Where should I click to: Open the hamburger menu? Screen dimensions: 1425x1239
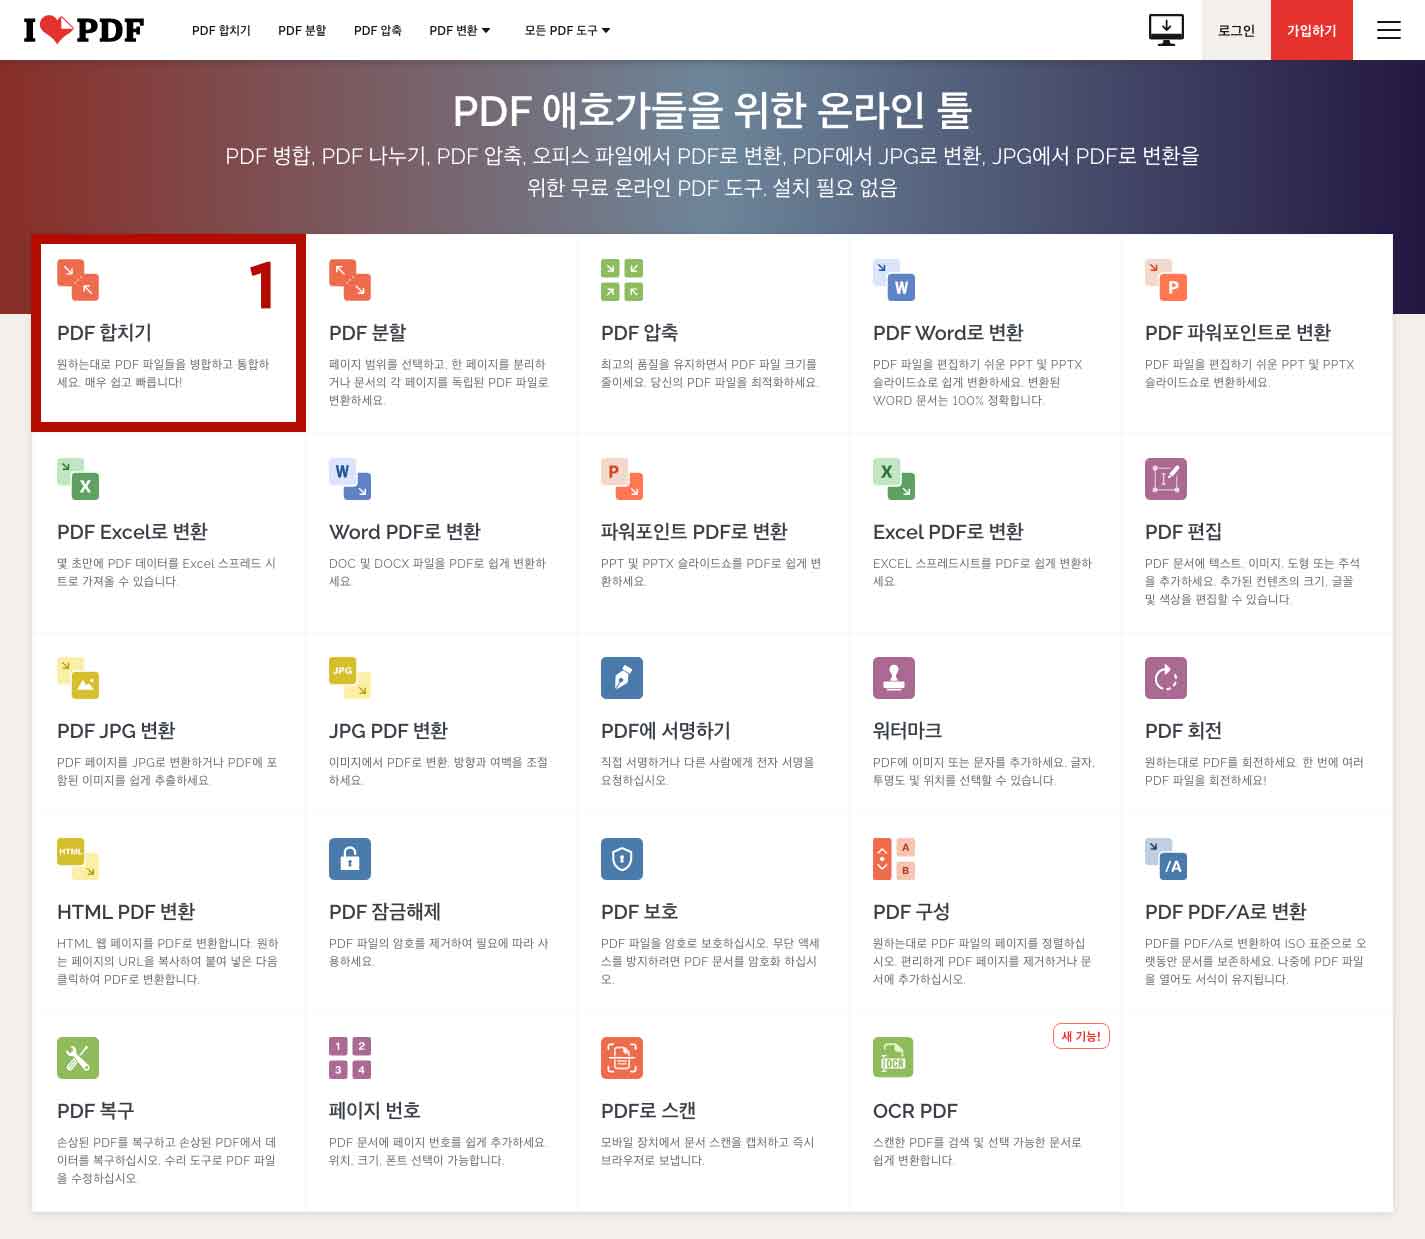click(1388, 30)
